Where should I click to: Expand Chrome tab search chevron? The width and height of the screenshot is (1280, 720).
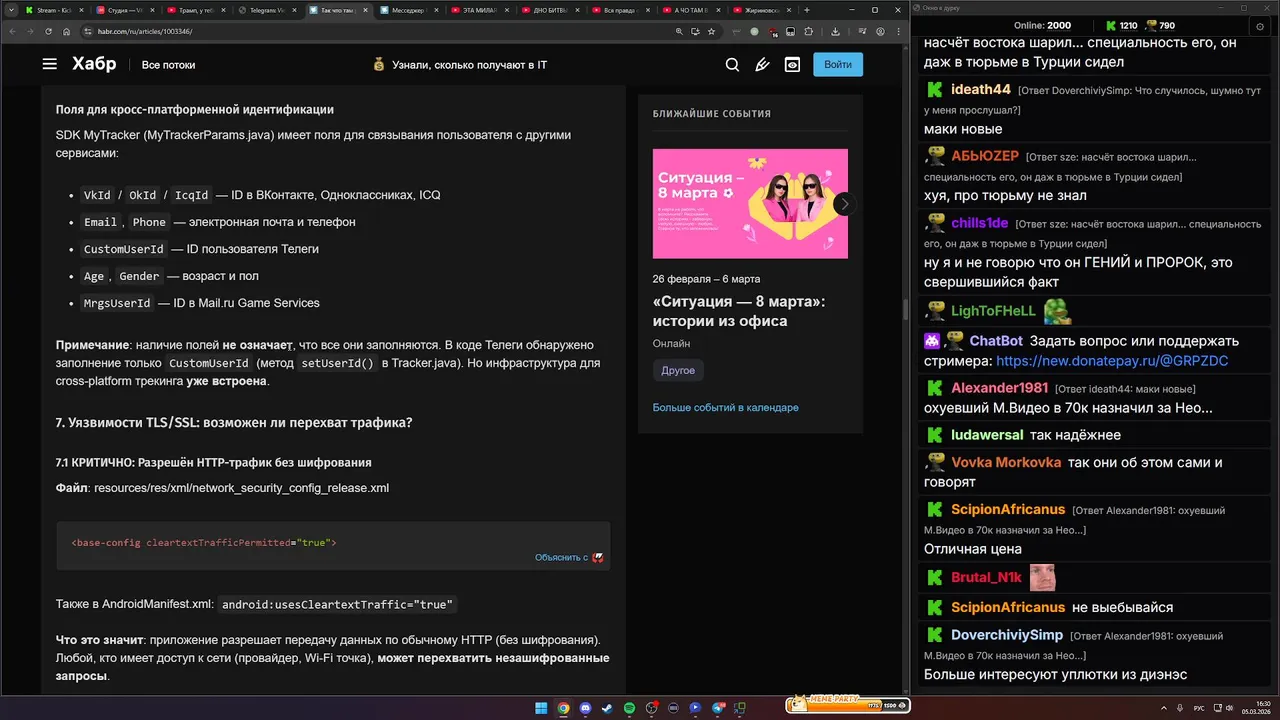click(x=11, y=10)
